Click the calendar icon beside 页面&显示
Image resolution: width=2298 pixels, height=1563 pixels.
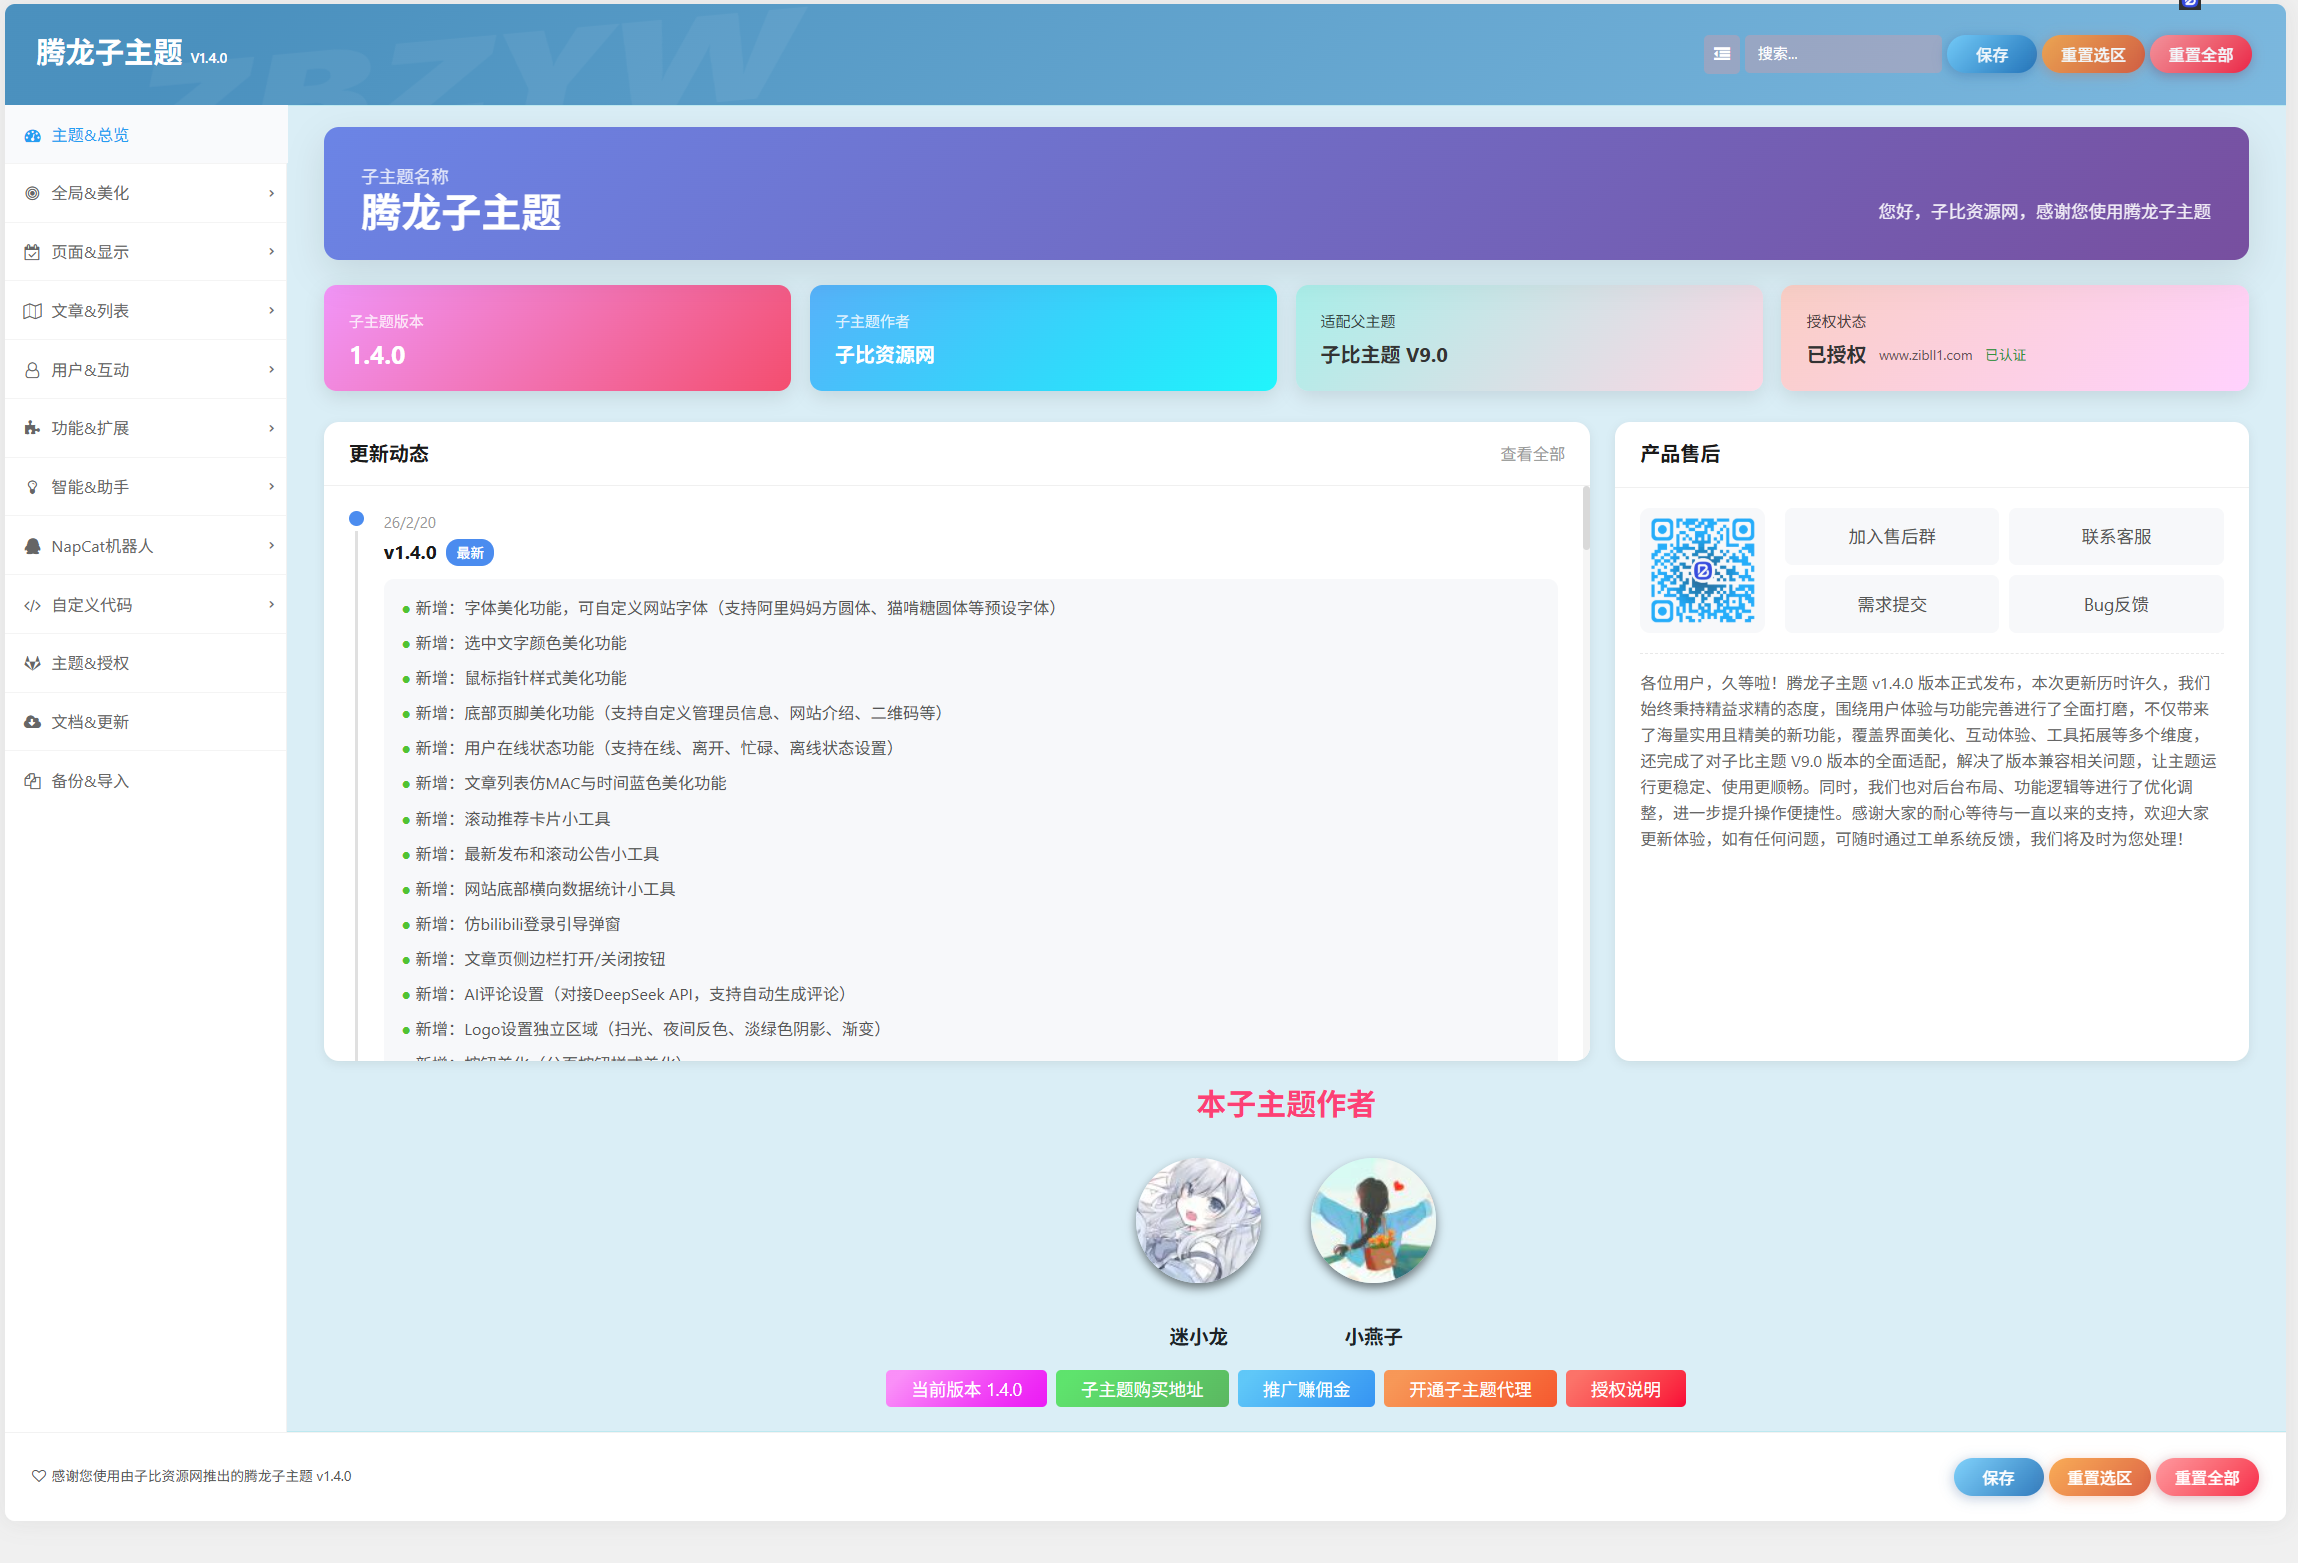pos(32,252)
